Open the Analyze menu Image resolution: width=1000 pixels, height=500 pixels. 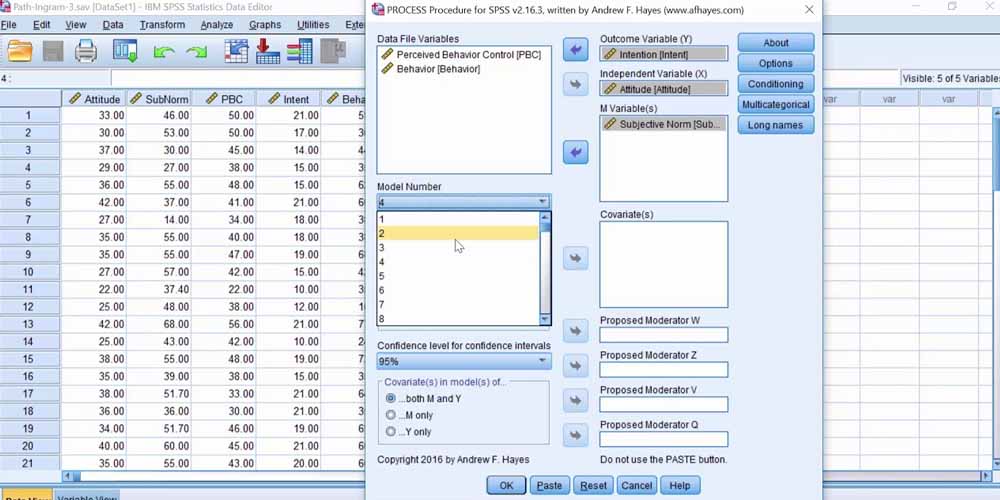click(x=217, y=25)
